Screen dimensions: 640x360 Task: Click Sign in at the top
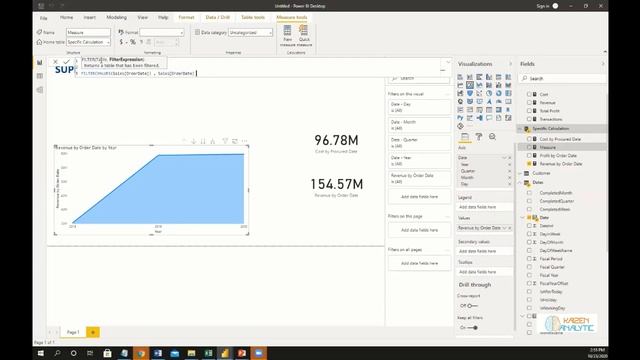coord(542,6)
